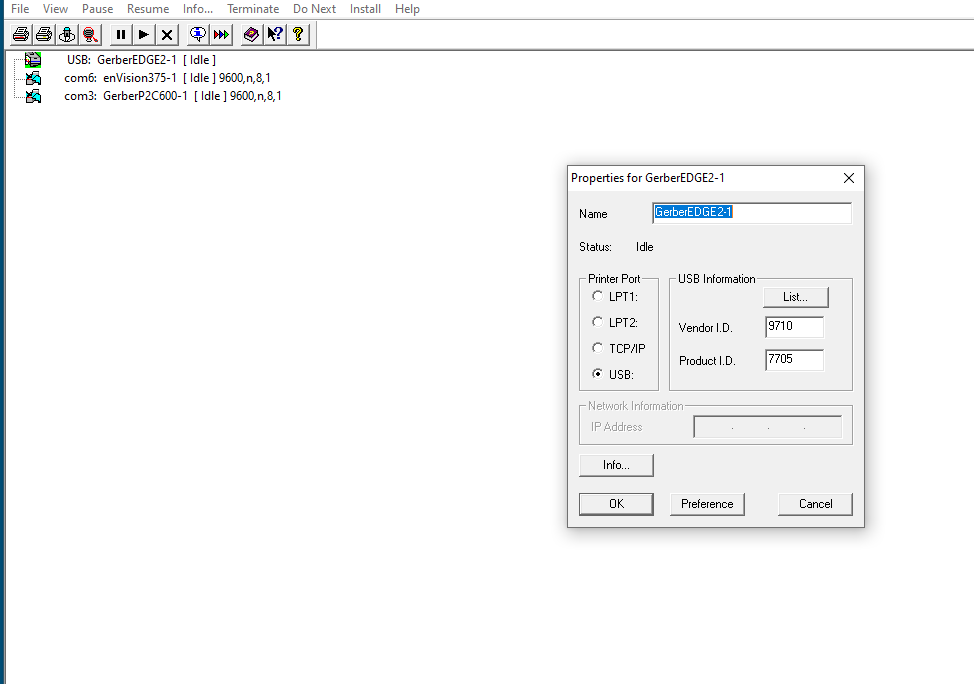
Task: Click the Product I.D. field
Action: pyautogui.click(x=794, y=360)
